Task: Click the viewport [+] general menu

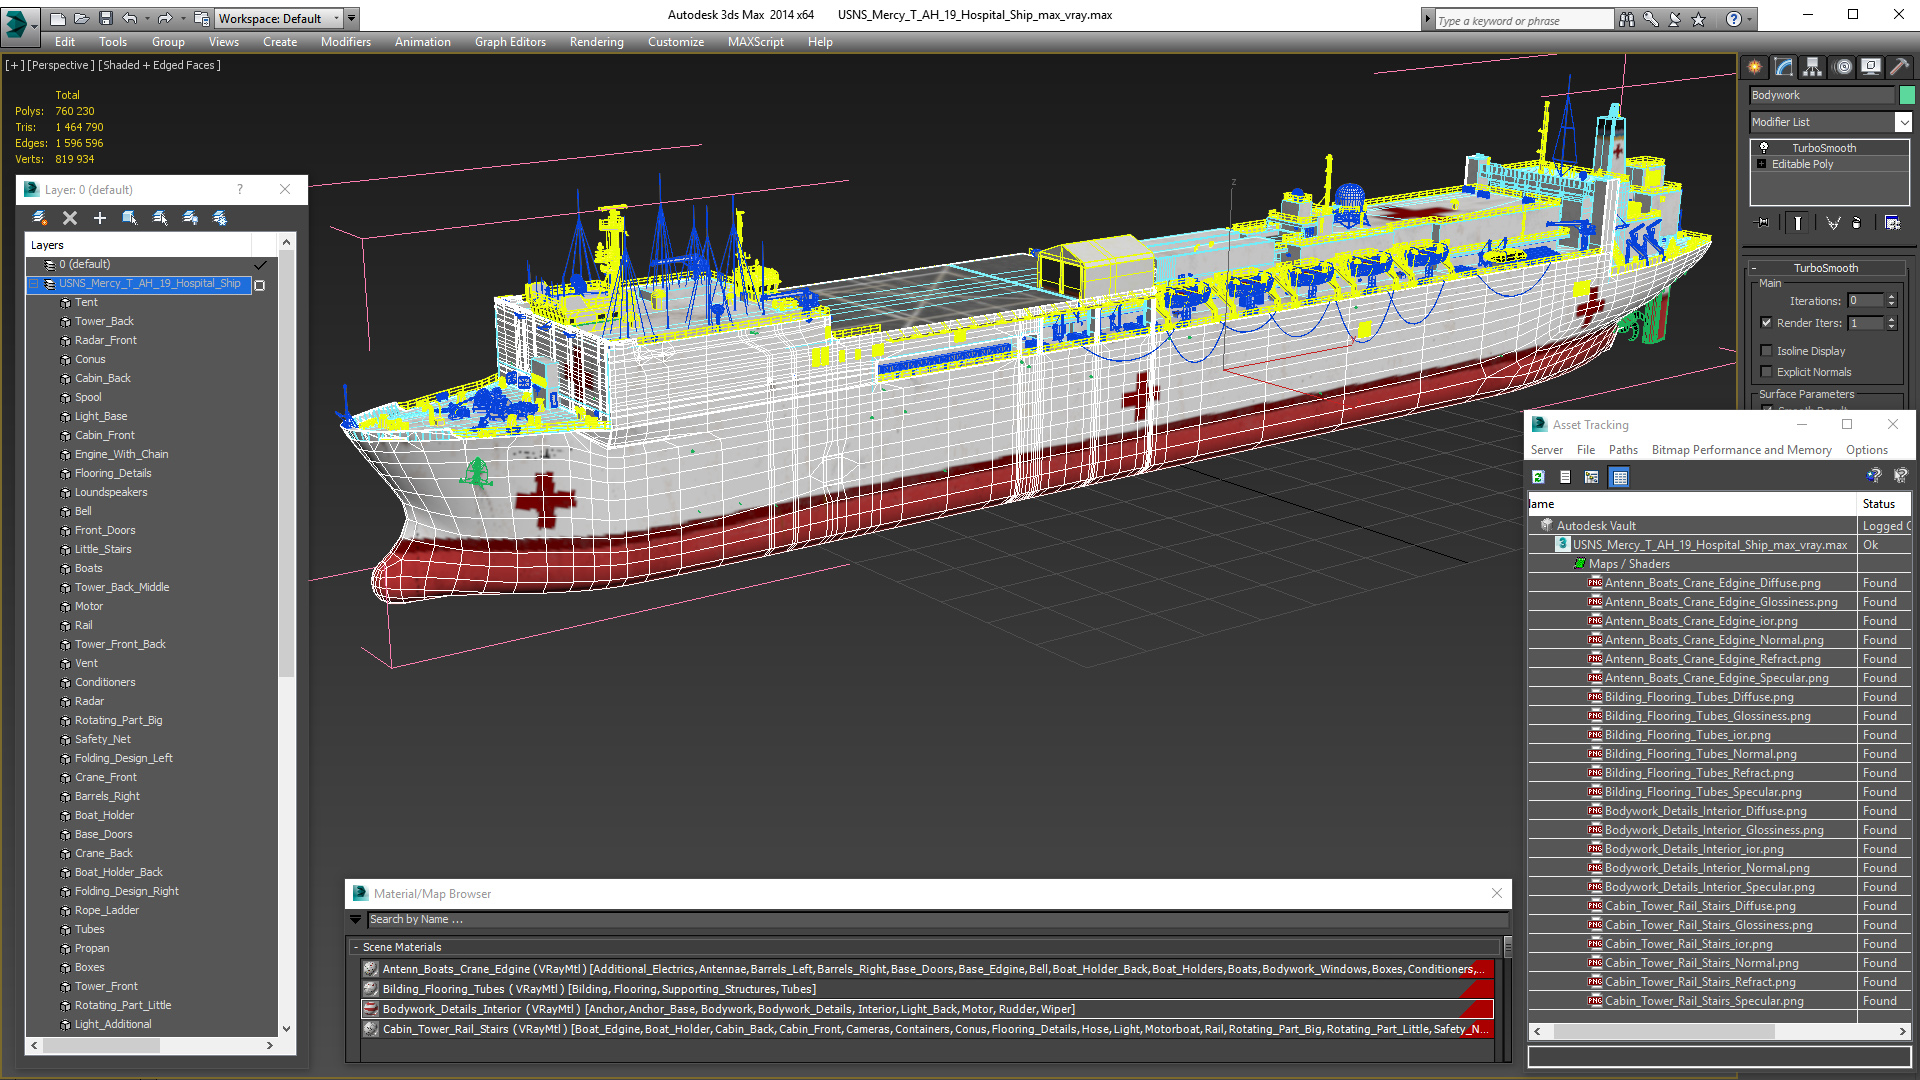Action: point(14,65)
